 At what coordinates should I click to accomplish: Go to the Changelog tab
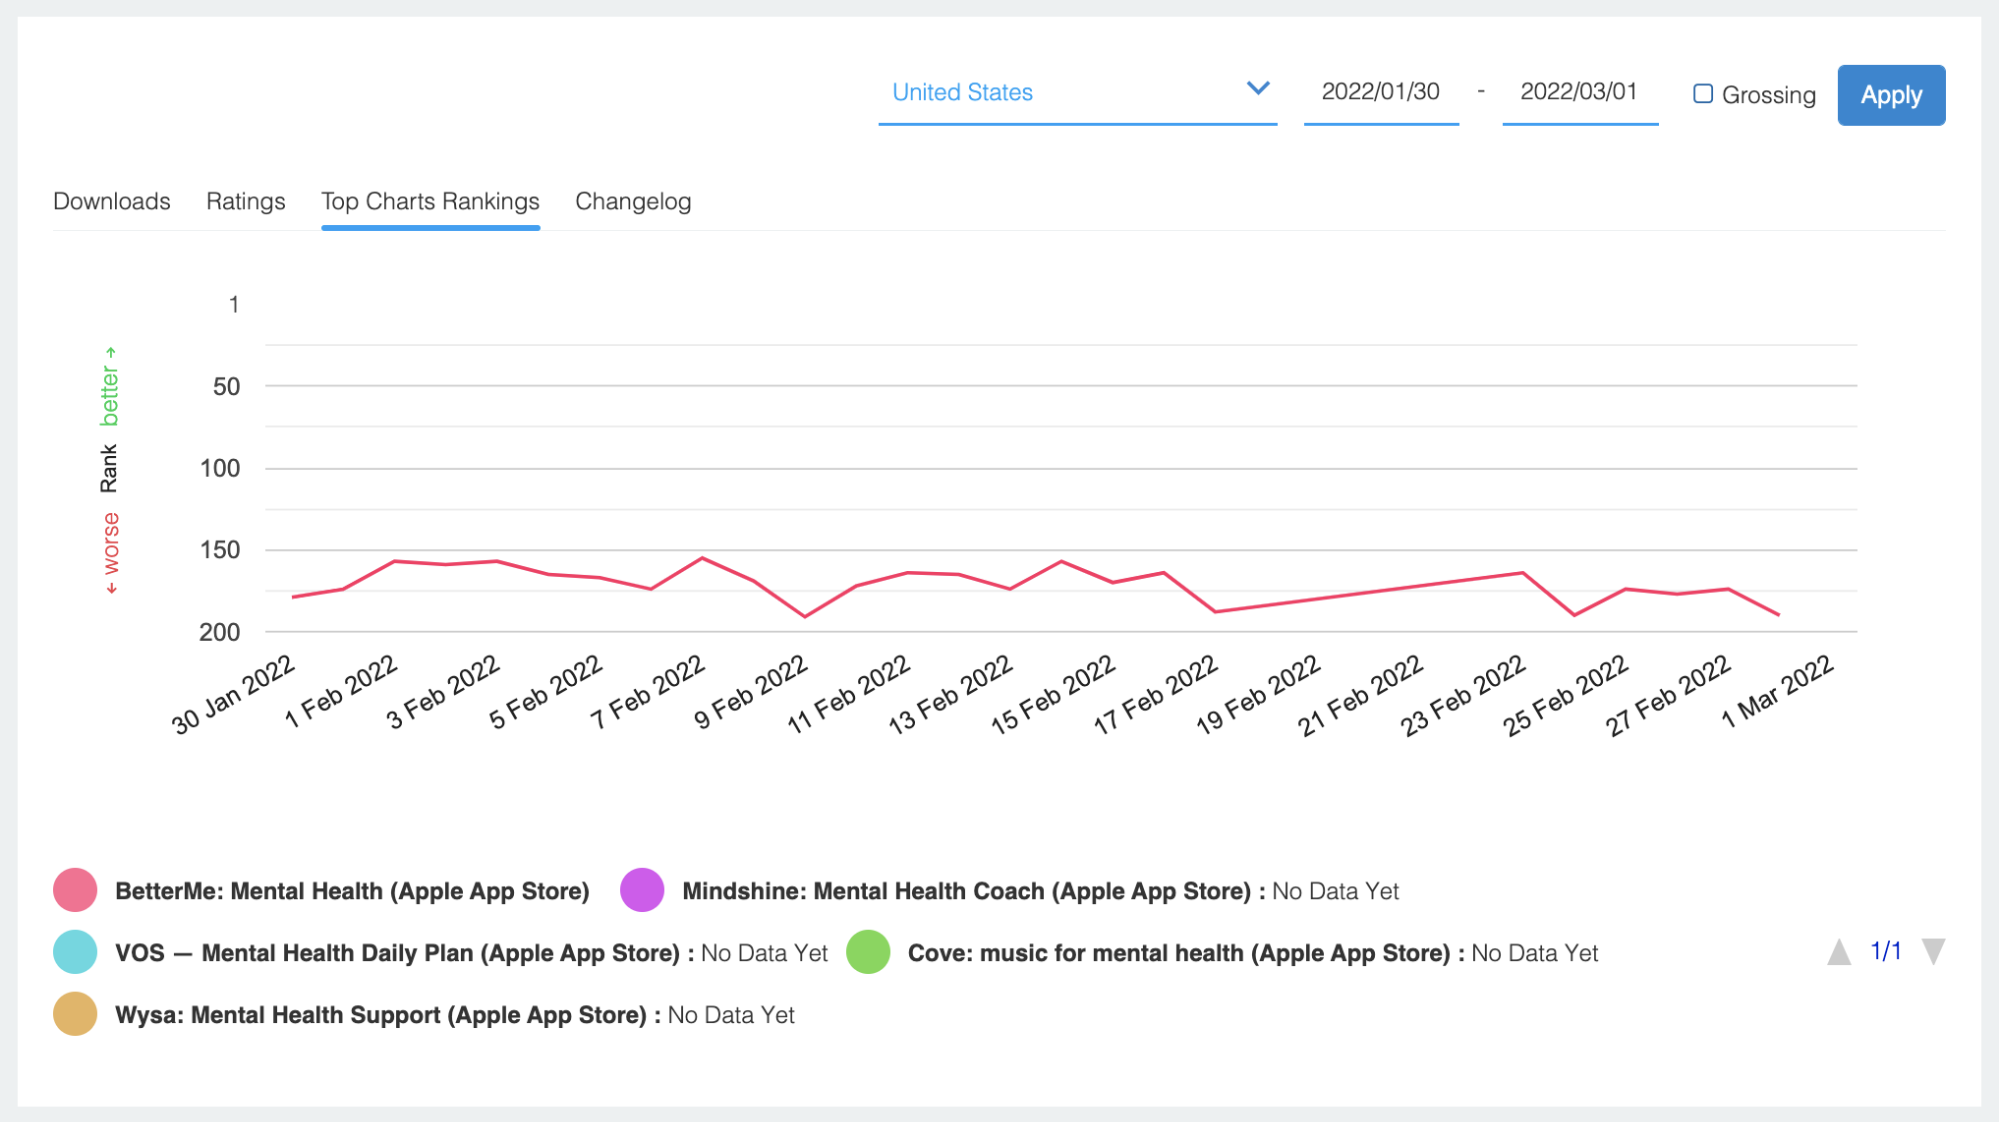633,201
